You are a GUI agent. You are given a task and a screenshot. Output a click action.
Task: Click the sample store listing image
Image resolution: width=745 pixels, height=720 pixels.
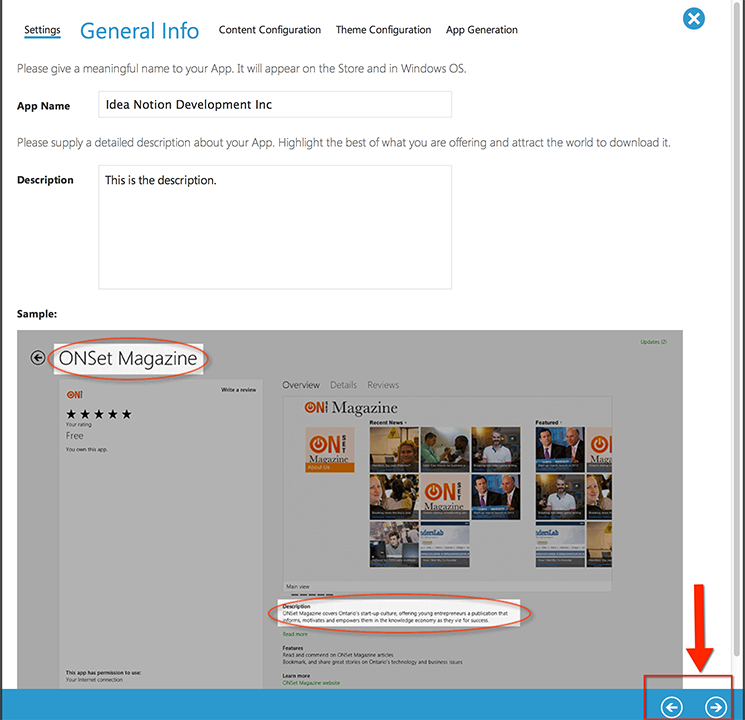pos(350,509)
